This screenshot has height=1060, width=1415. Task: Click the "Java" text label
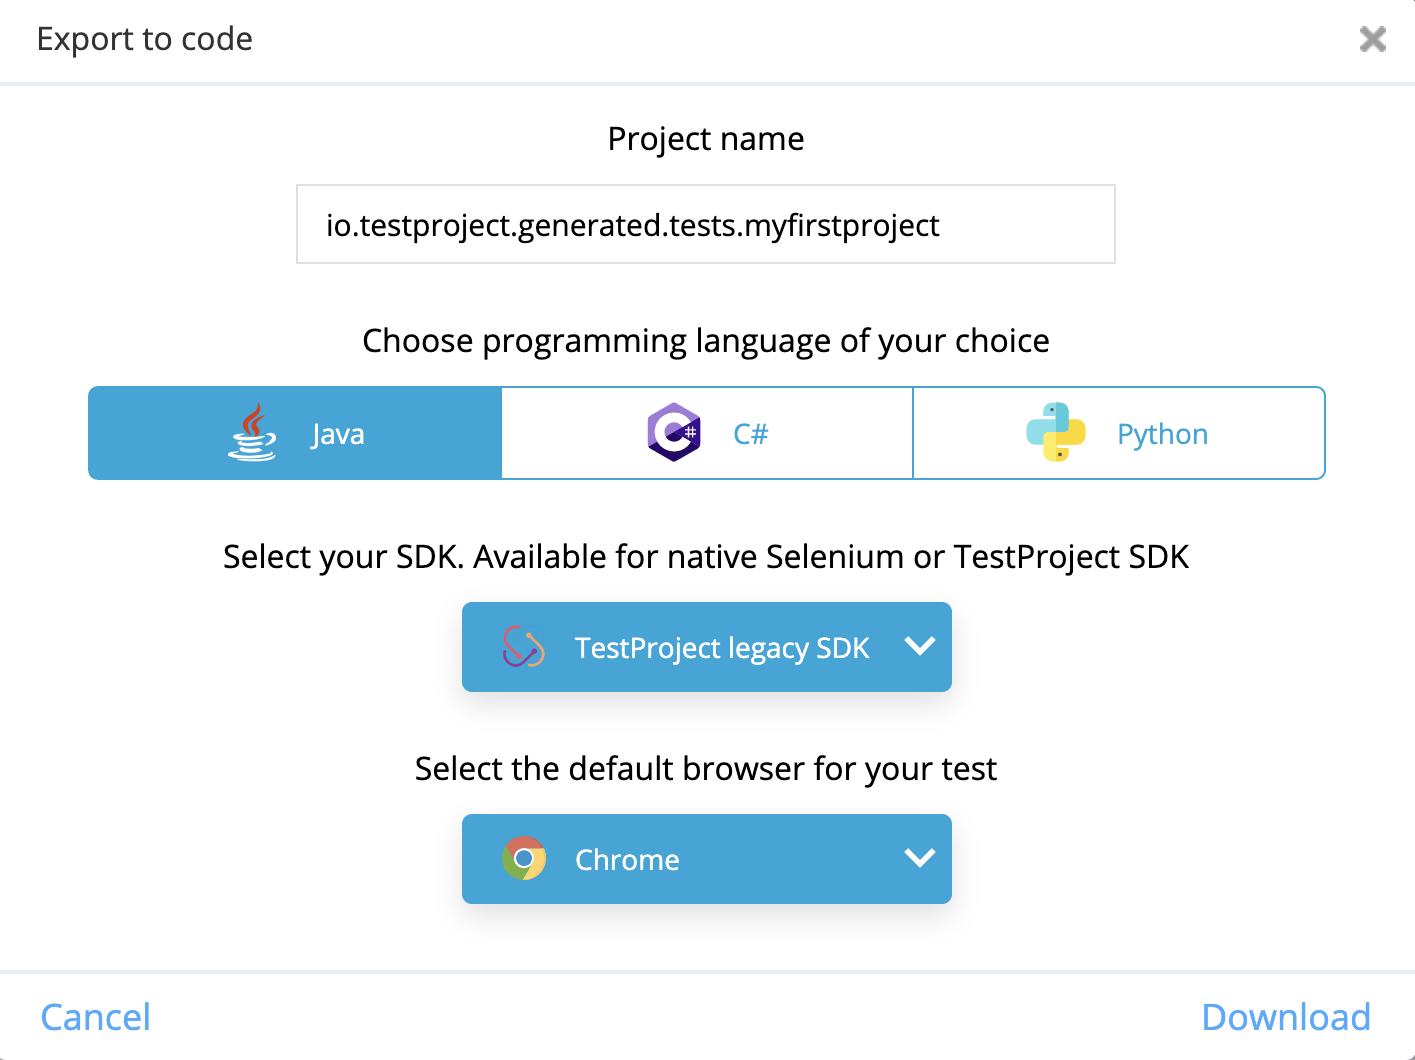coord(338,434)
